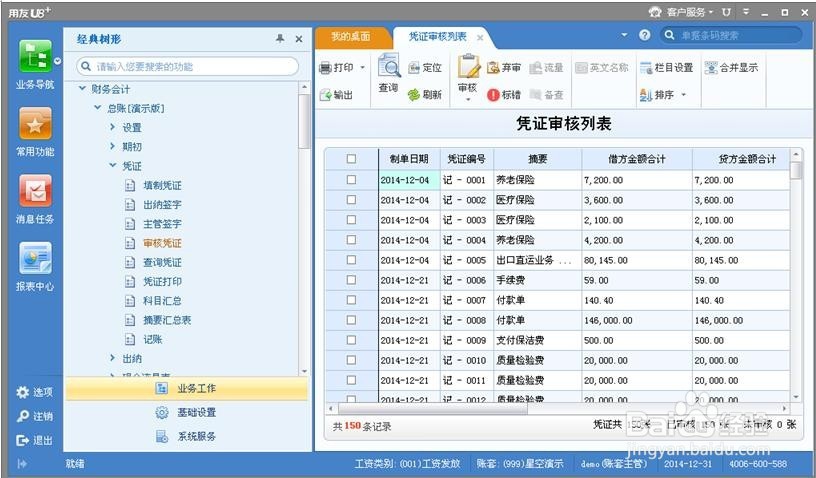Click the 单据条码搜索 search field

tap(731, 35)
